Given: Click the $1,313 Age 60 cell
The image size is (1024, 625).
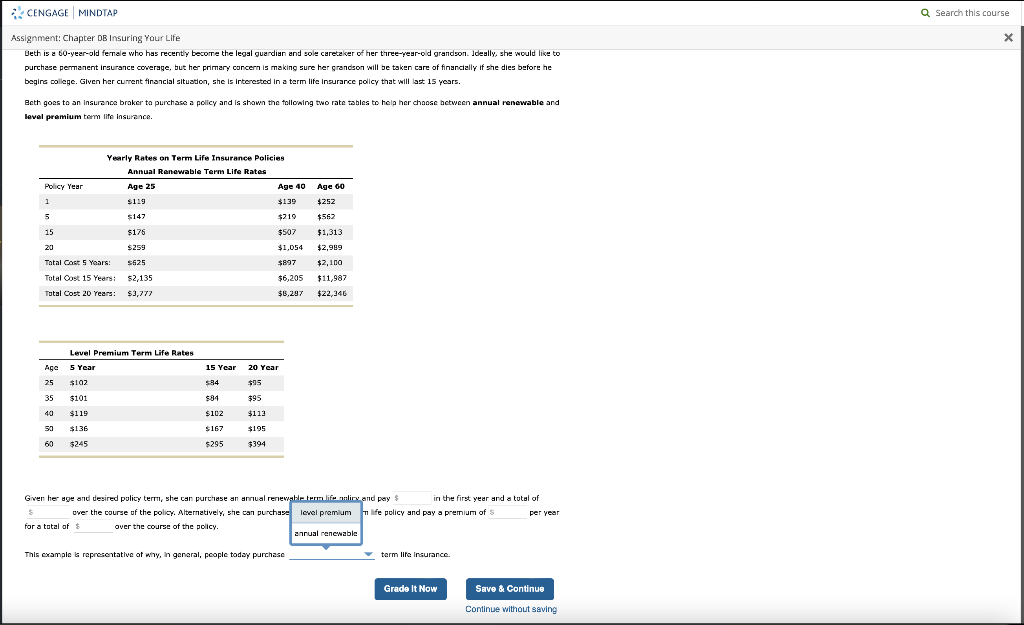Looking at the screenshot, I should point(330,232).
